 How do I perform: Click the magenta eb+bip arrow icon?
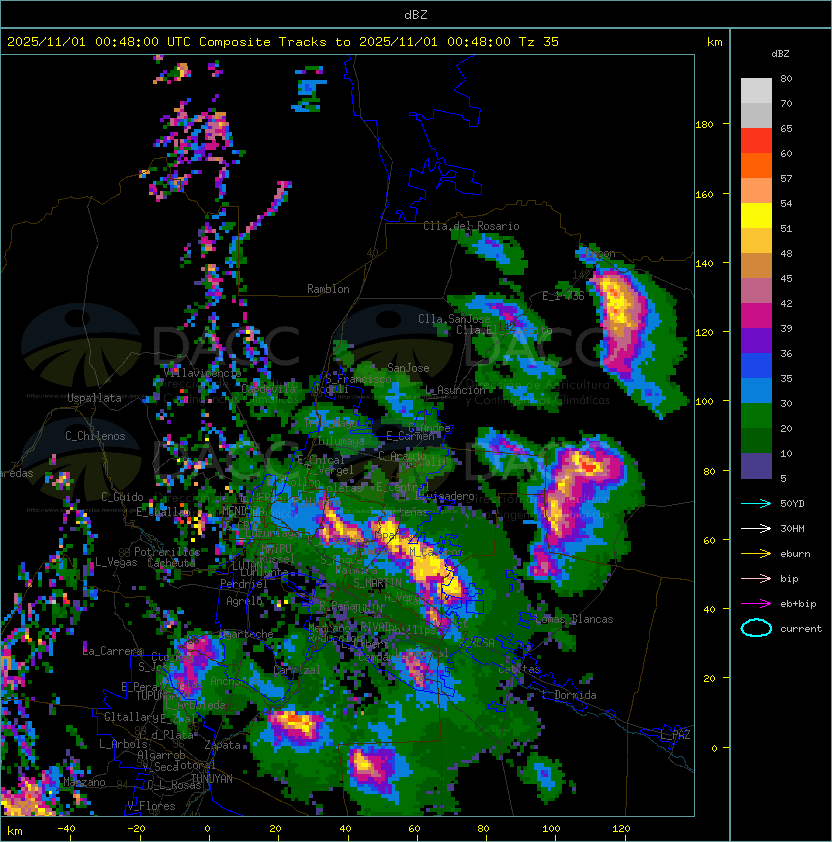[756, 604]
